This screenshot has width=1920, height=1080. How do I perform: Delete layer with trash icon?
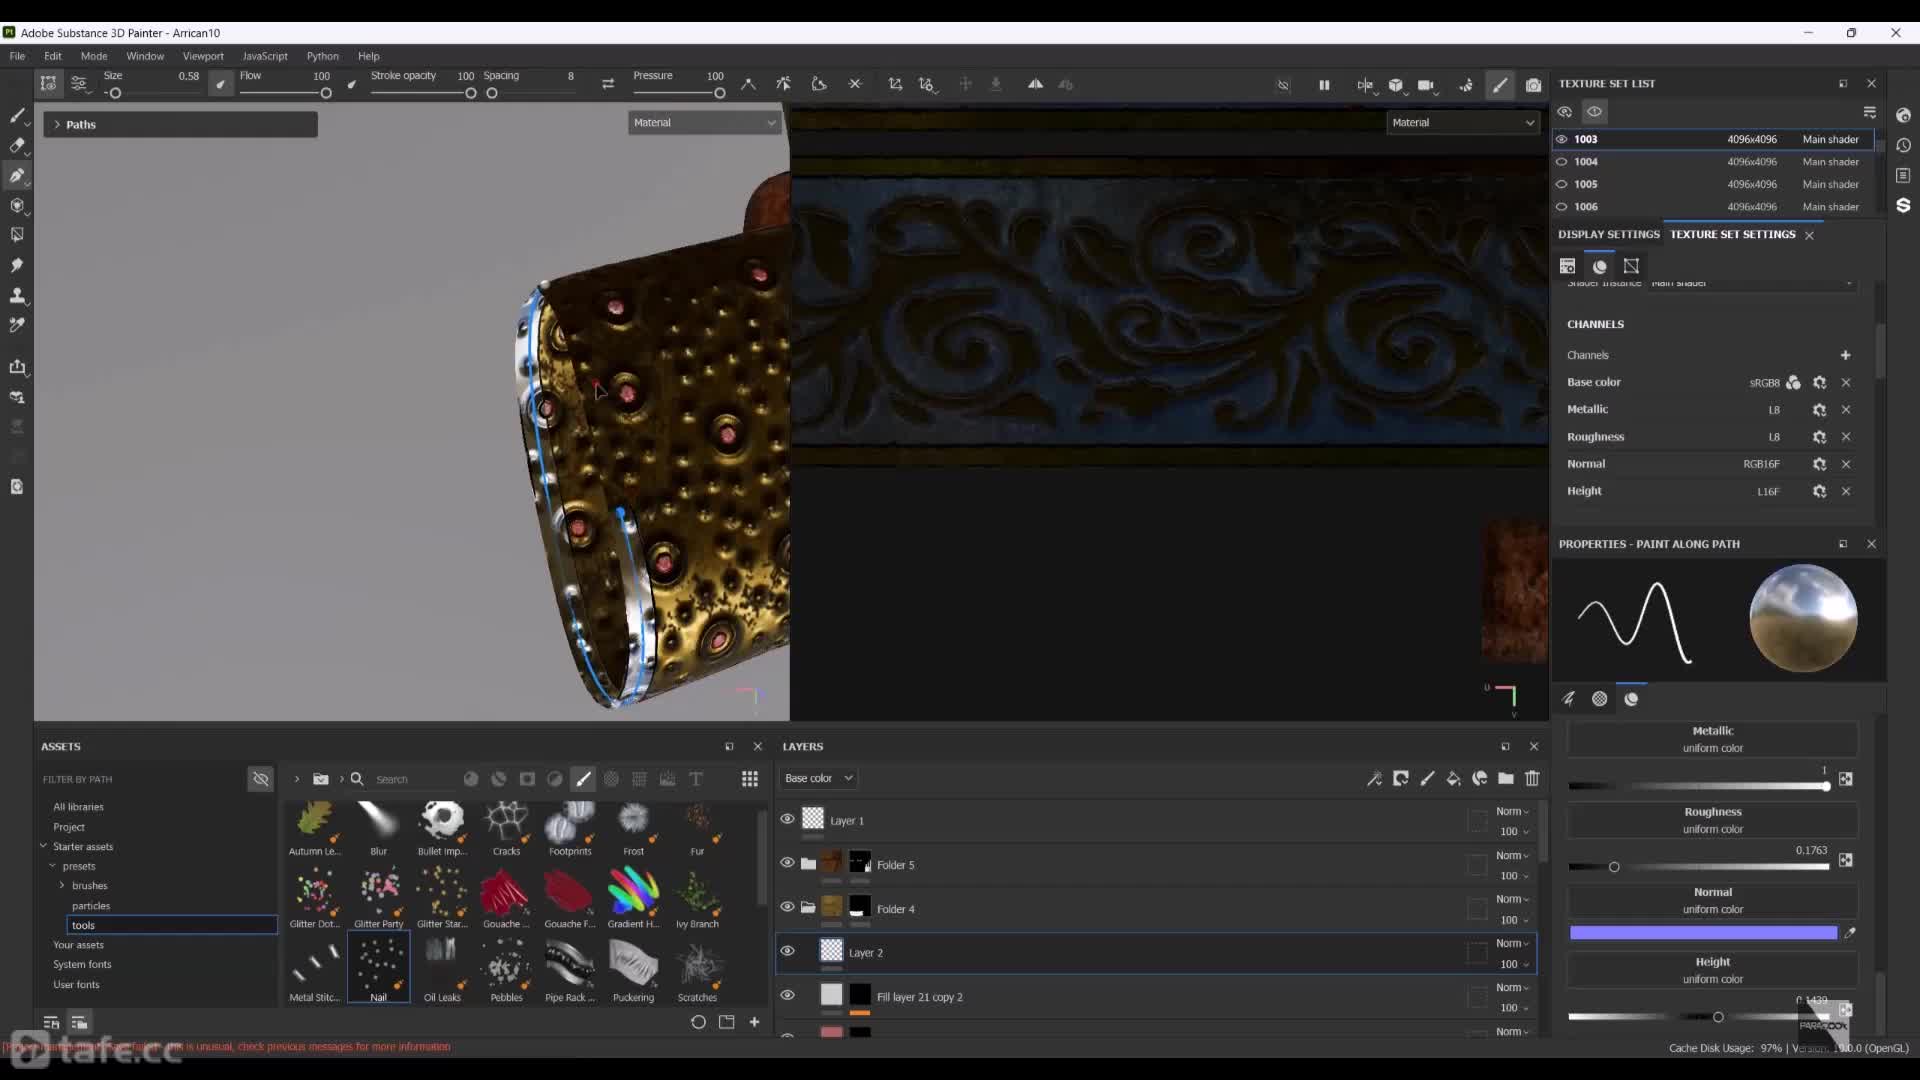[1532, 778]
